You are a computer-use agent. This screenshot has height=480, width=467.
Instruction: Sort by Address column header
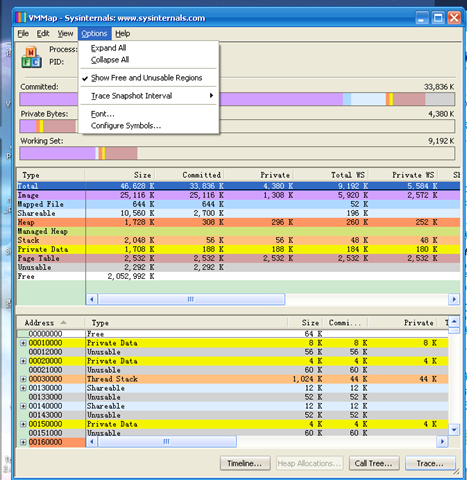[x=51, y=323]
